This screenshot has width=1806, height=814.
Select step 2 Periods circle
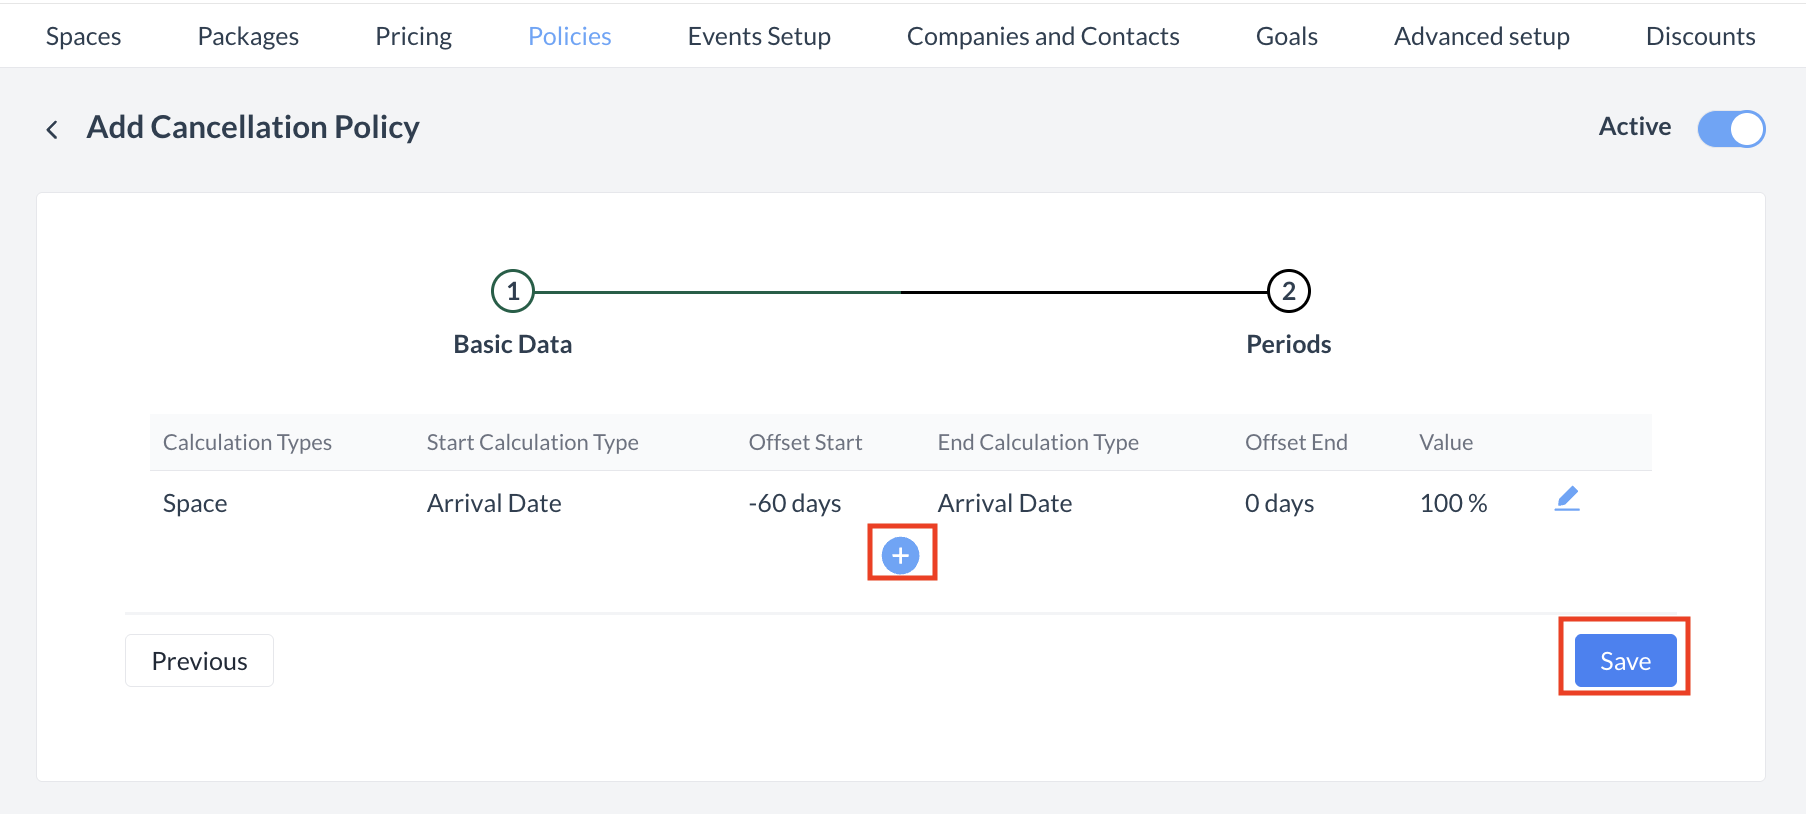1288,292
